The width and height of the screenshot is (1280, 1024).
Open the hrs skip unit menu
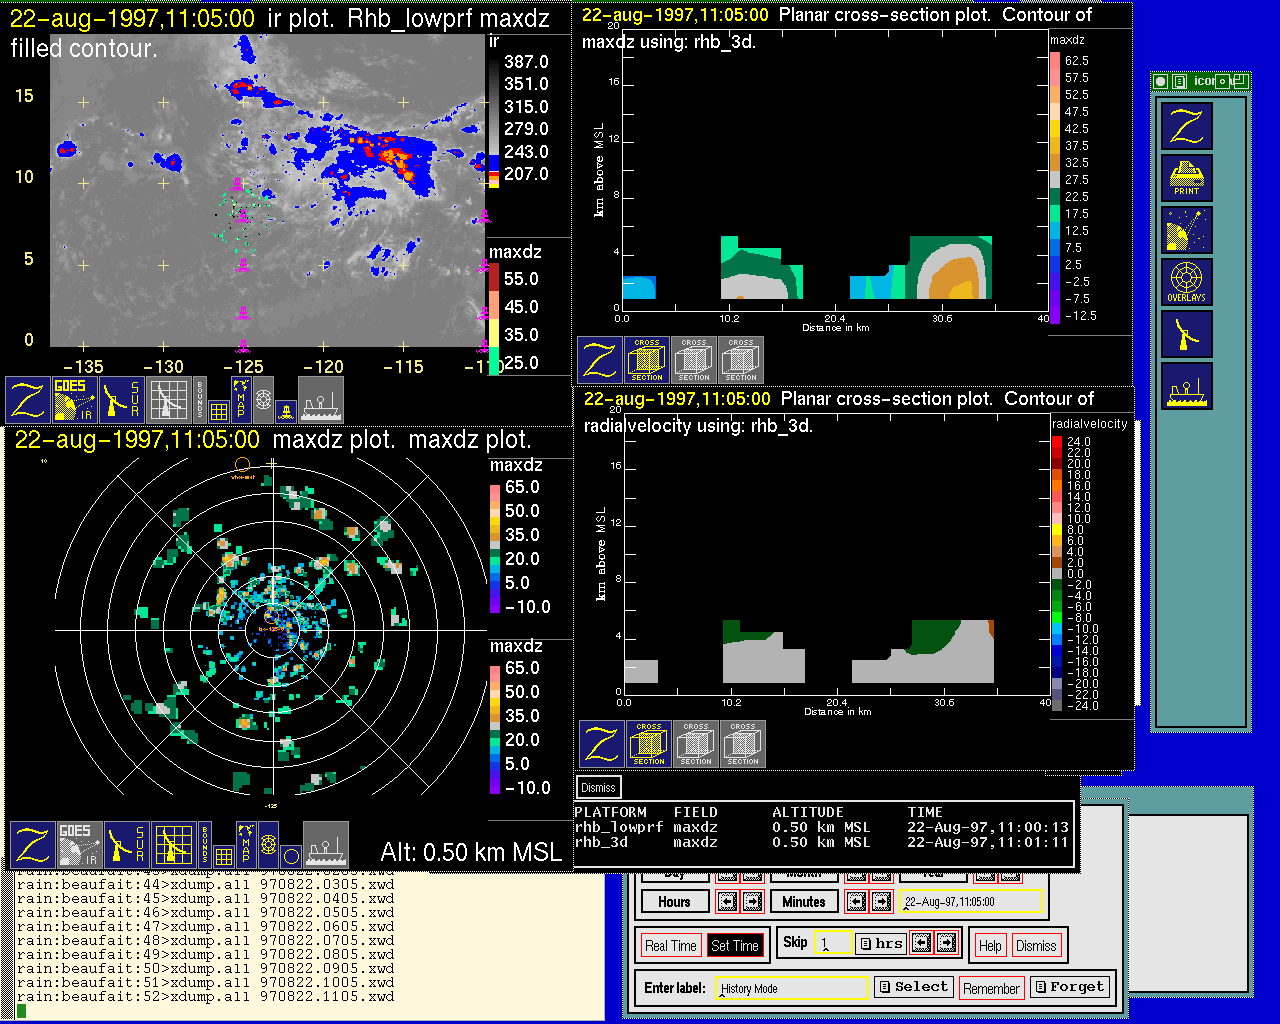point(881,943)
